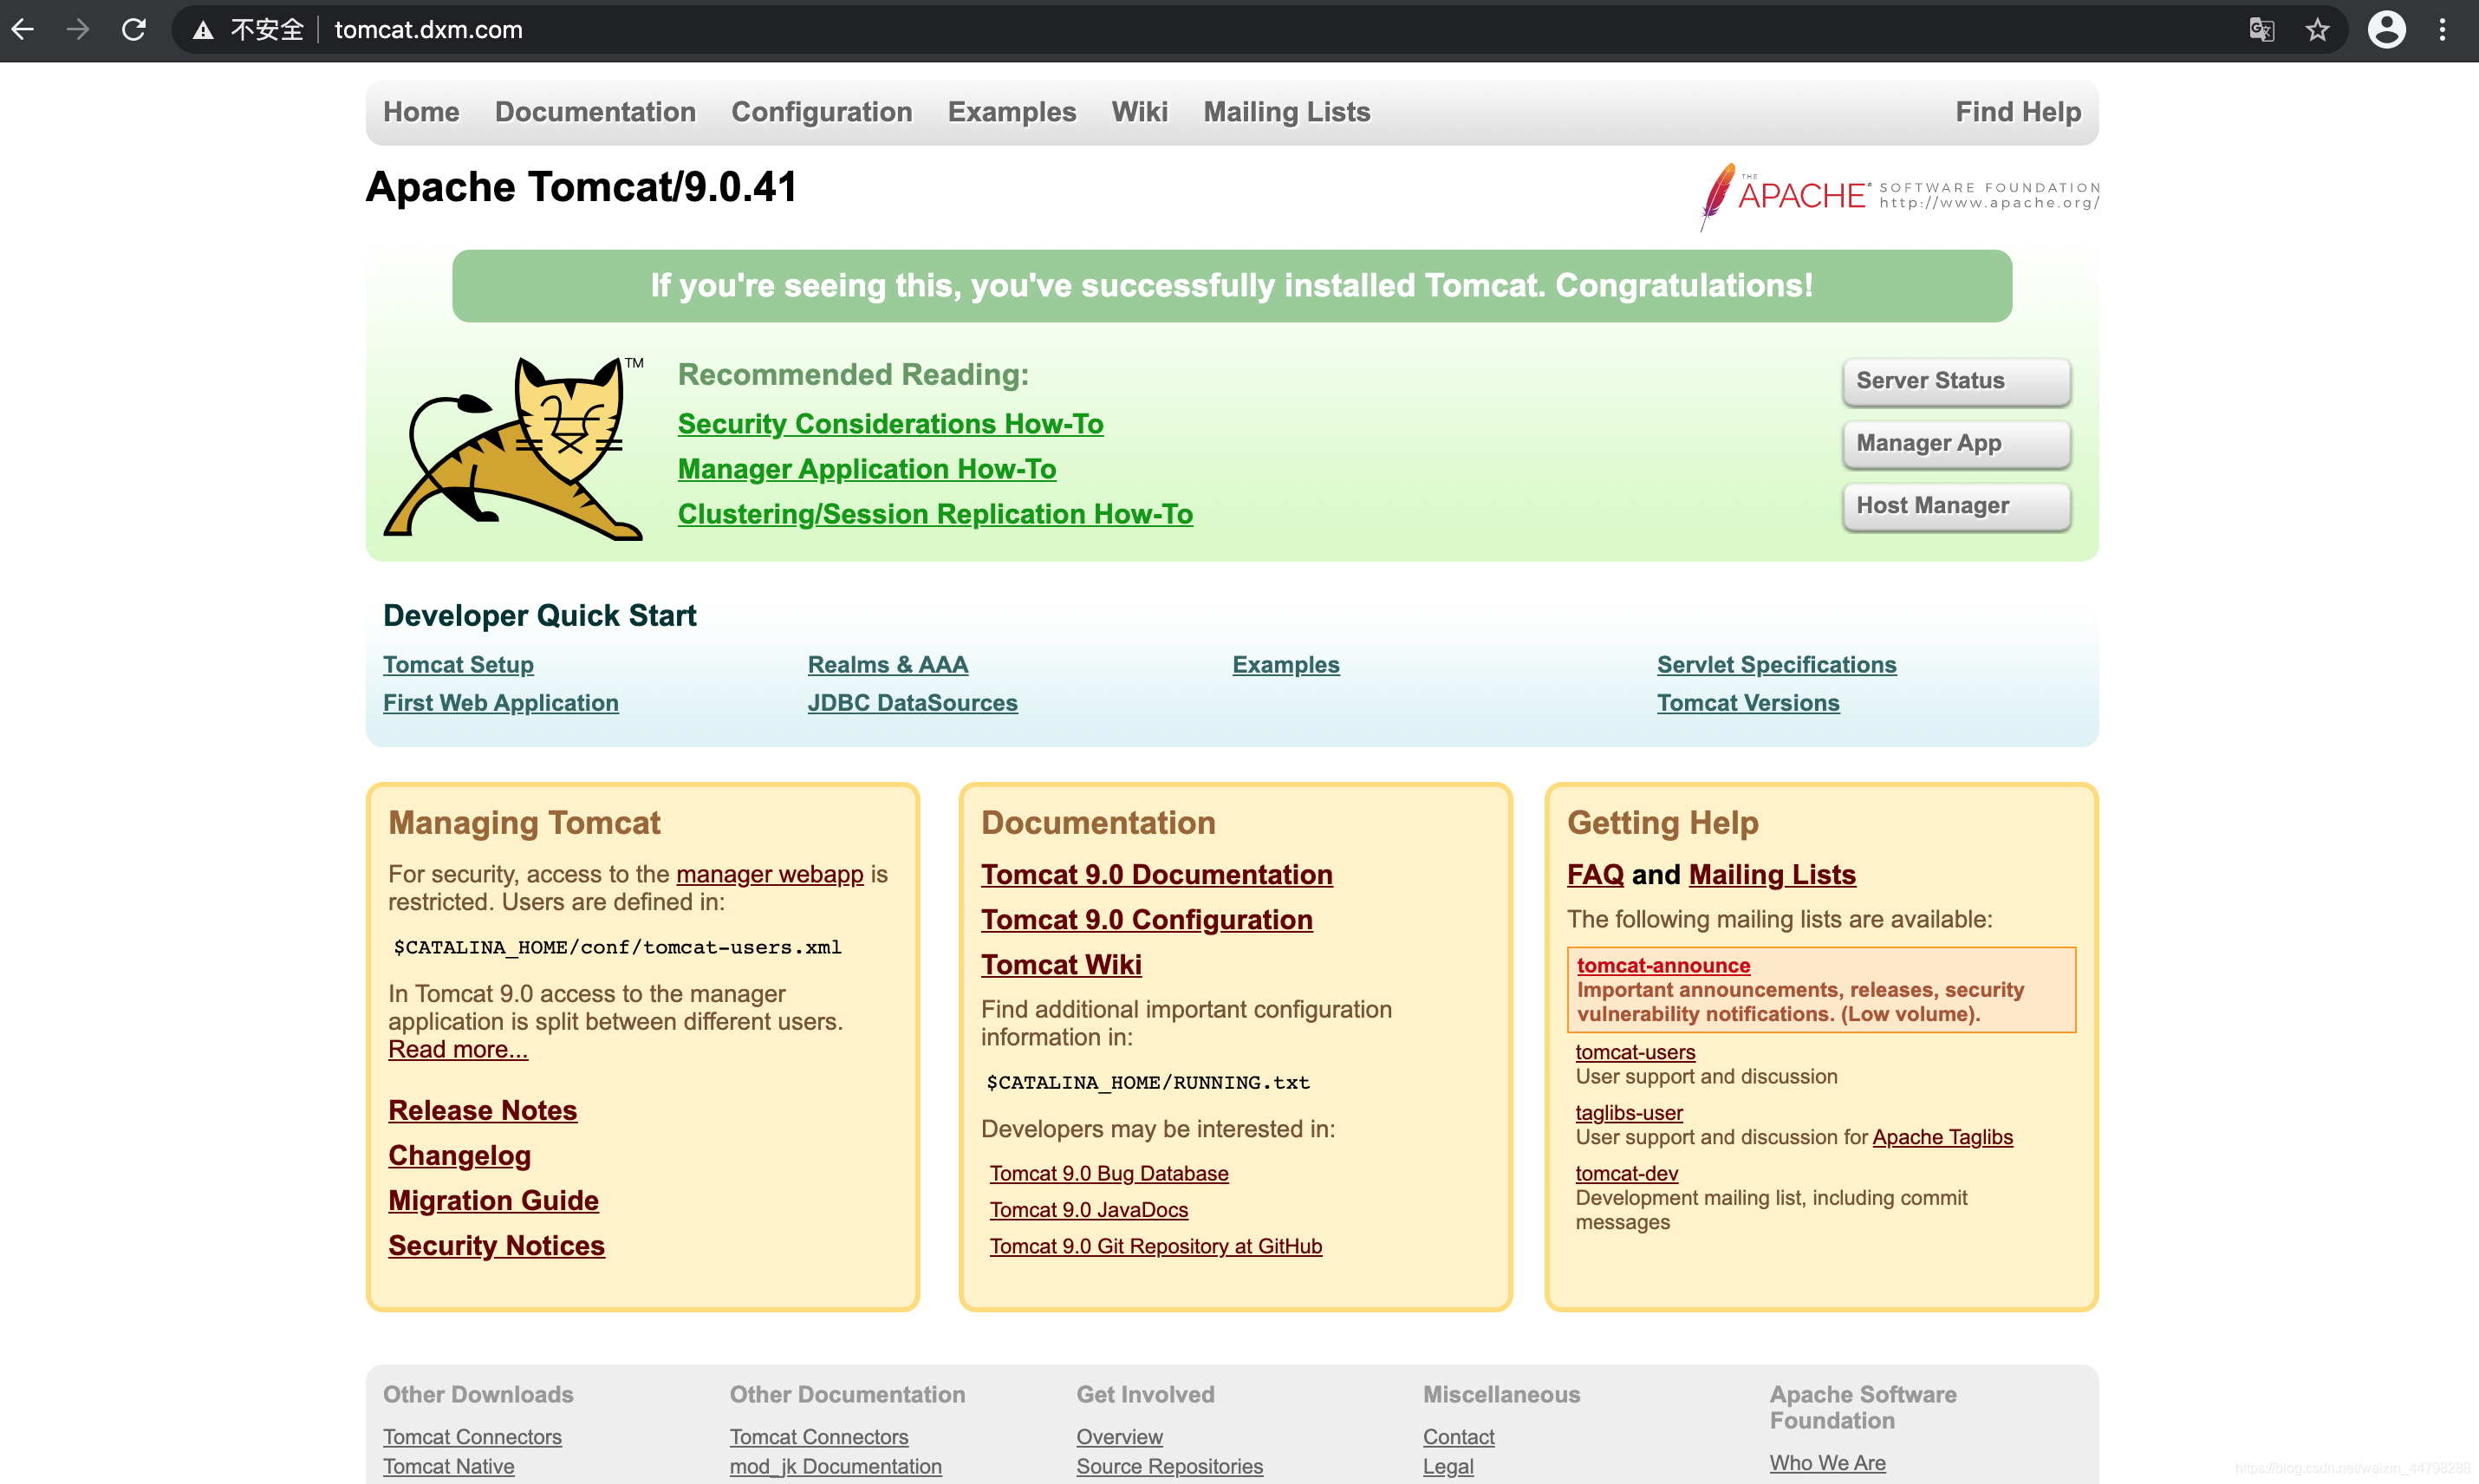2479x1484 pixels.
Task: Click the not-secure warning triangle icon
Action: click(x=203, y=30)
